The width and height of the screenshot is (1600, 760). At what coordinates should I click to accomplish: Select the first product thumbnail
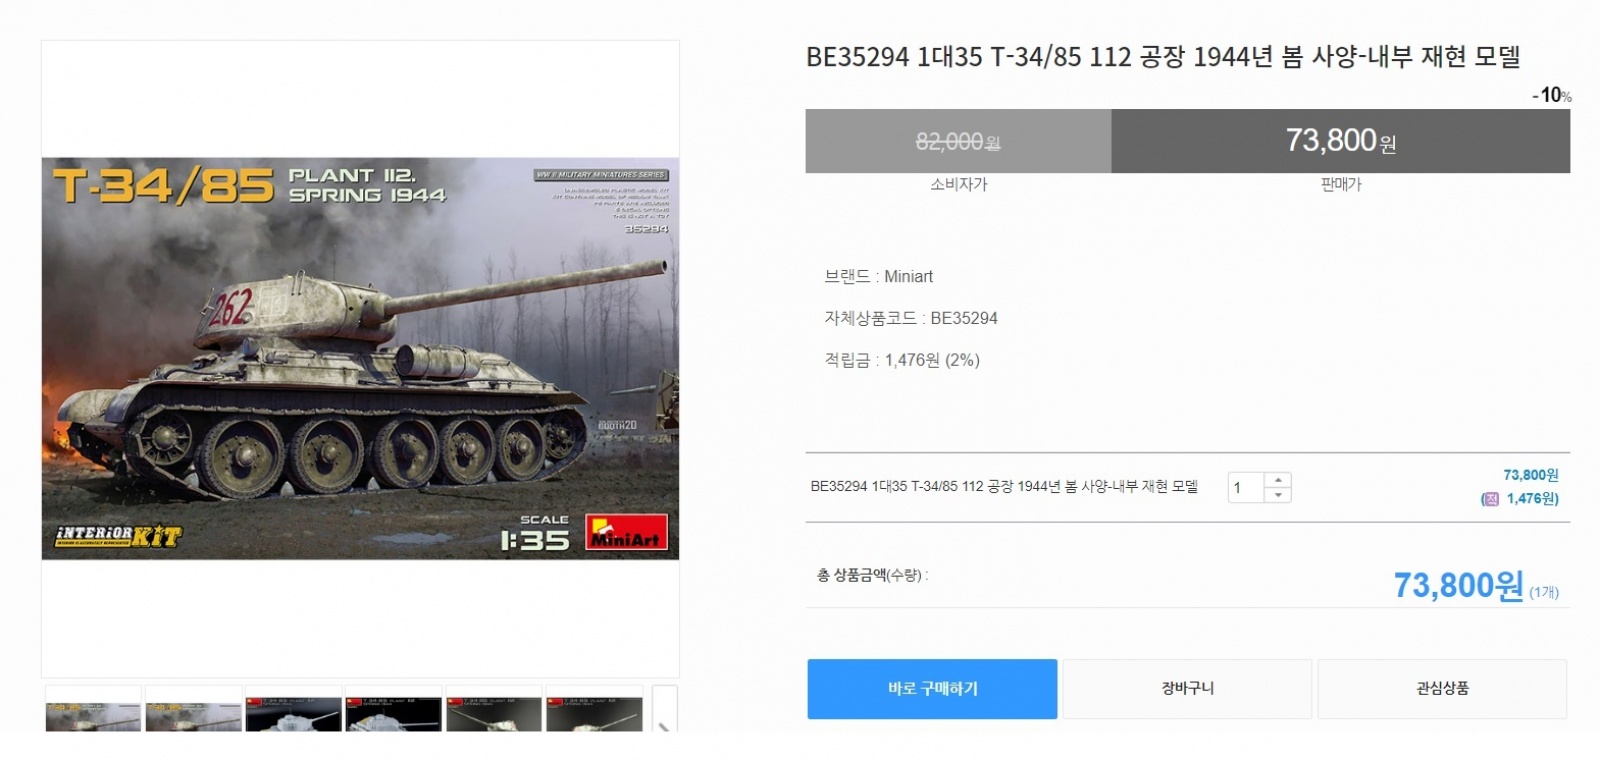(93, 711)
